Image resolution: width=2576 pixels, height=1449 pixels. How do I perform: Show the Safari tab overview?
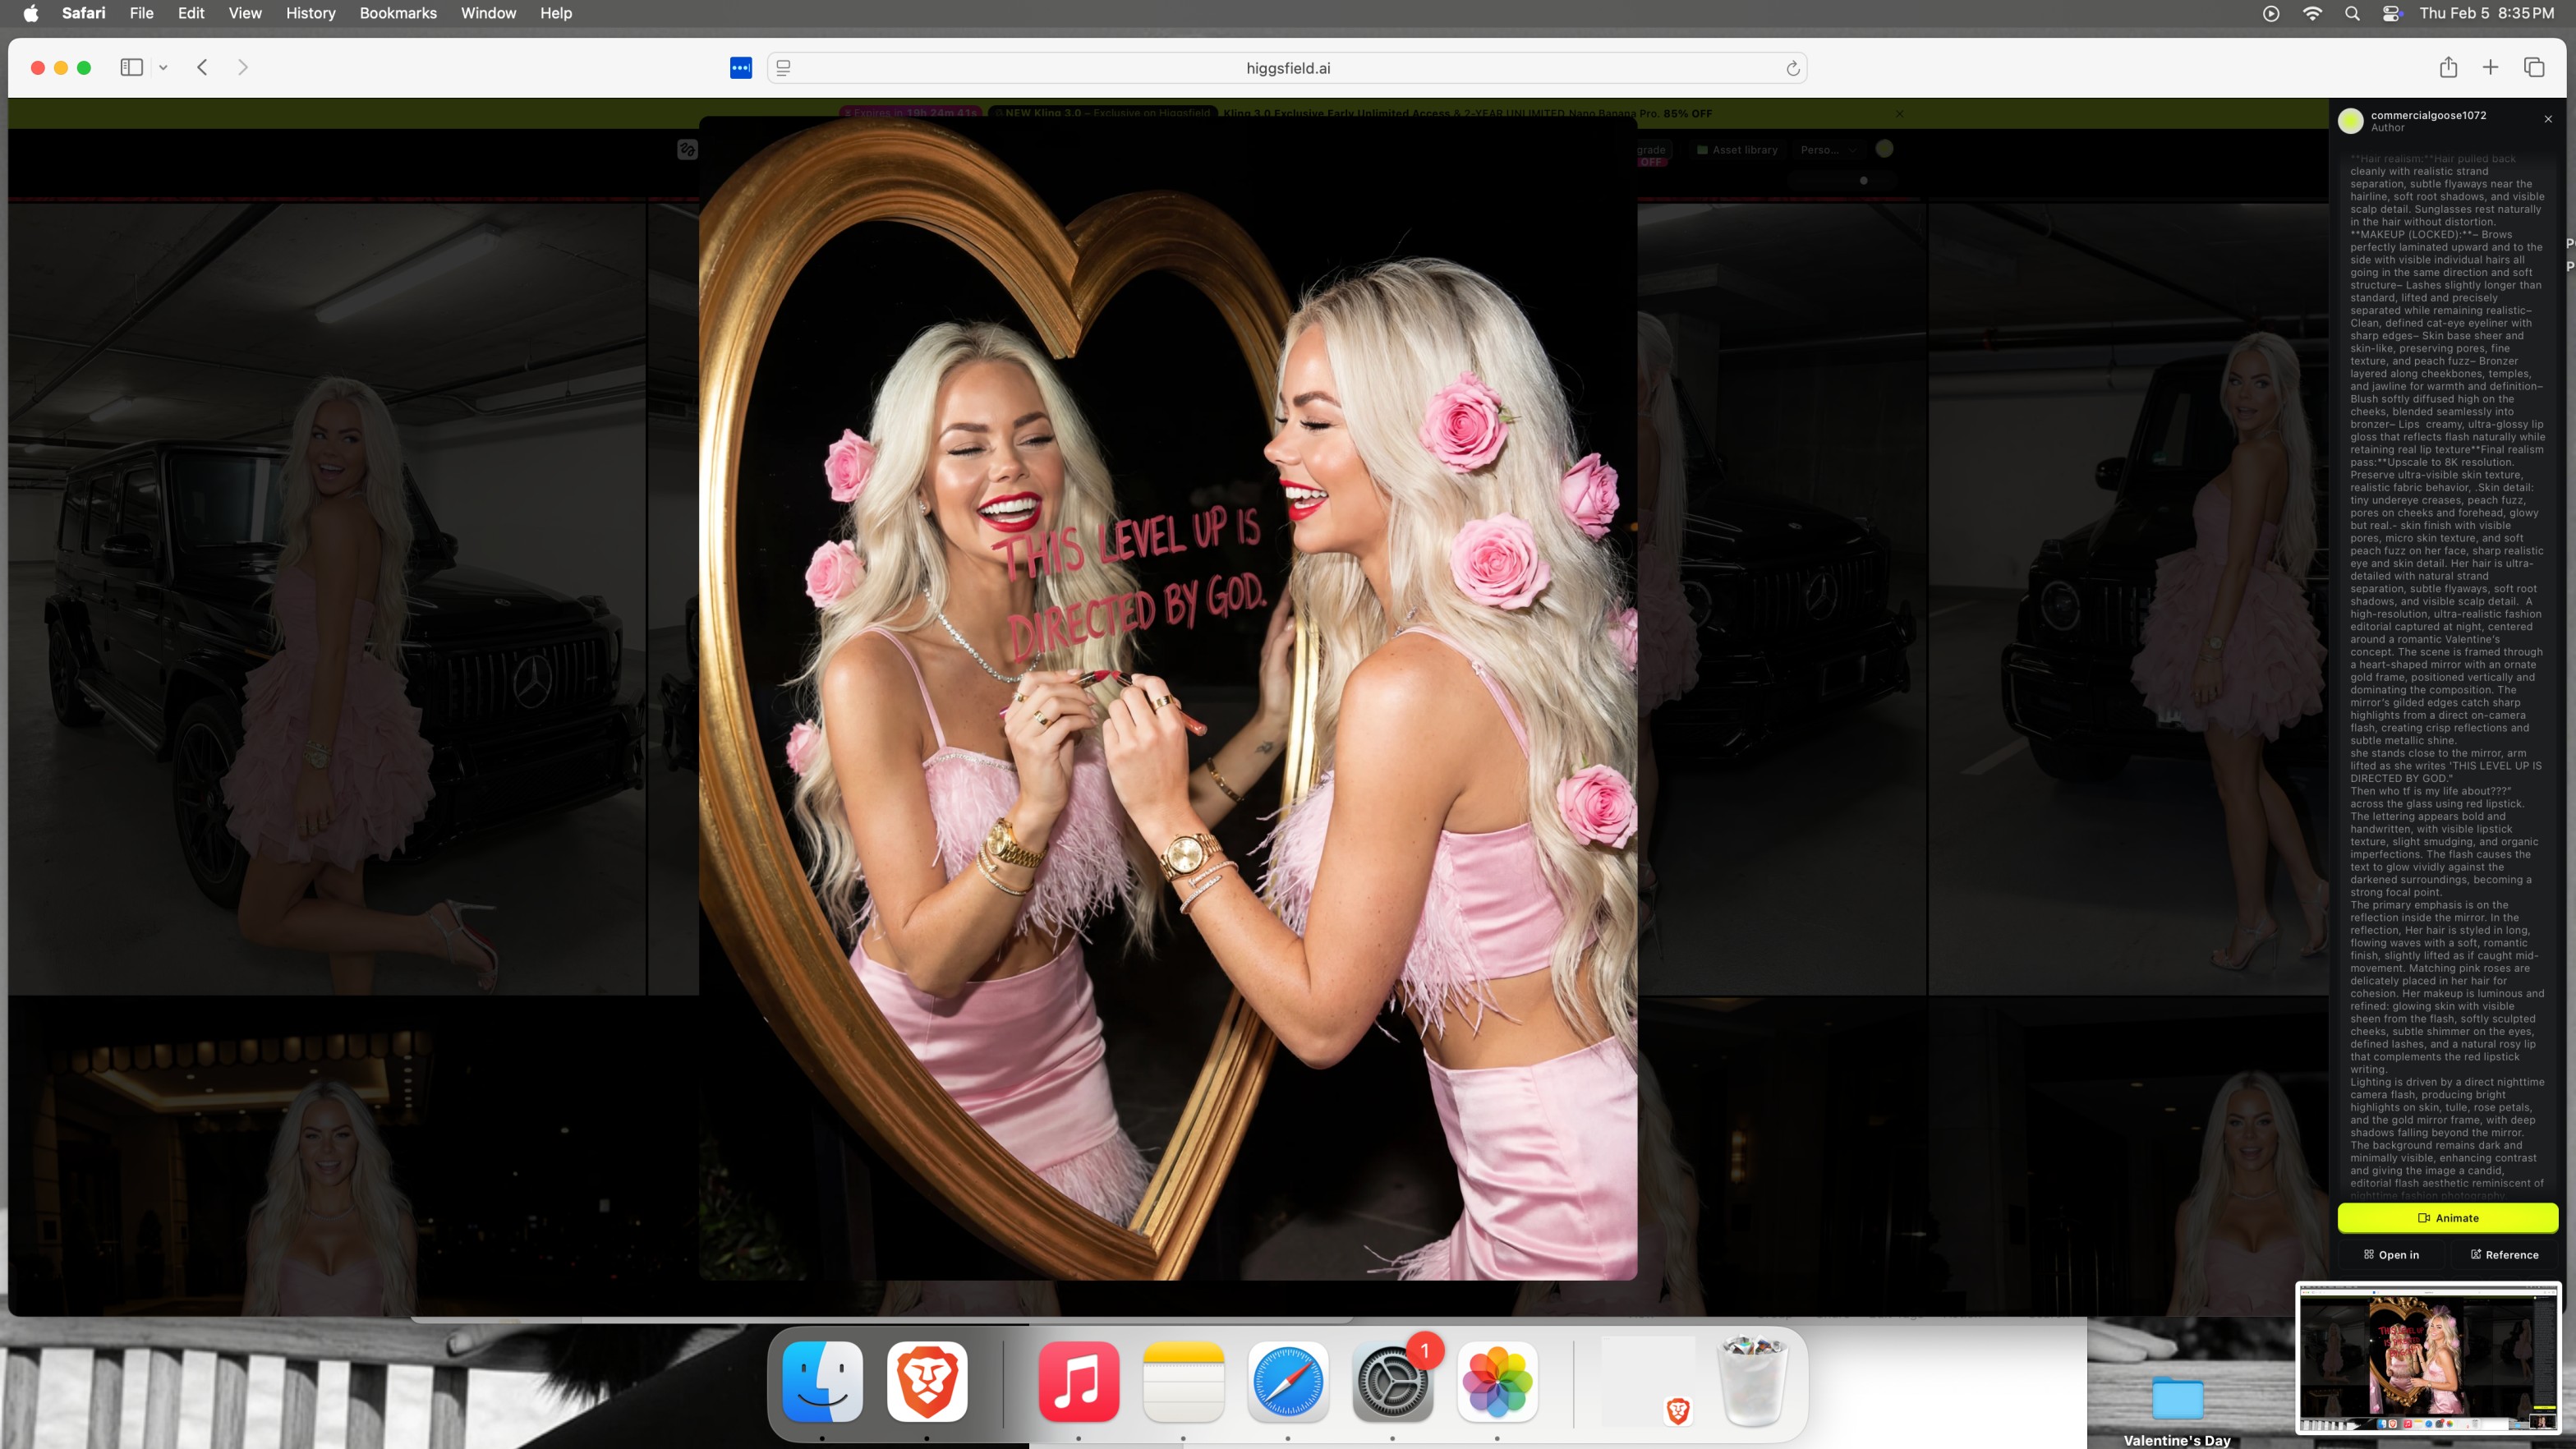[x=2533, y=67]
